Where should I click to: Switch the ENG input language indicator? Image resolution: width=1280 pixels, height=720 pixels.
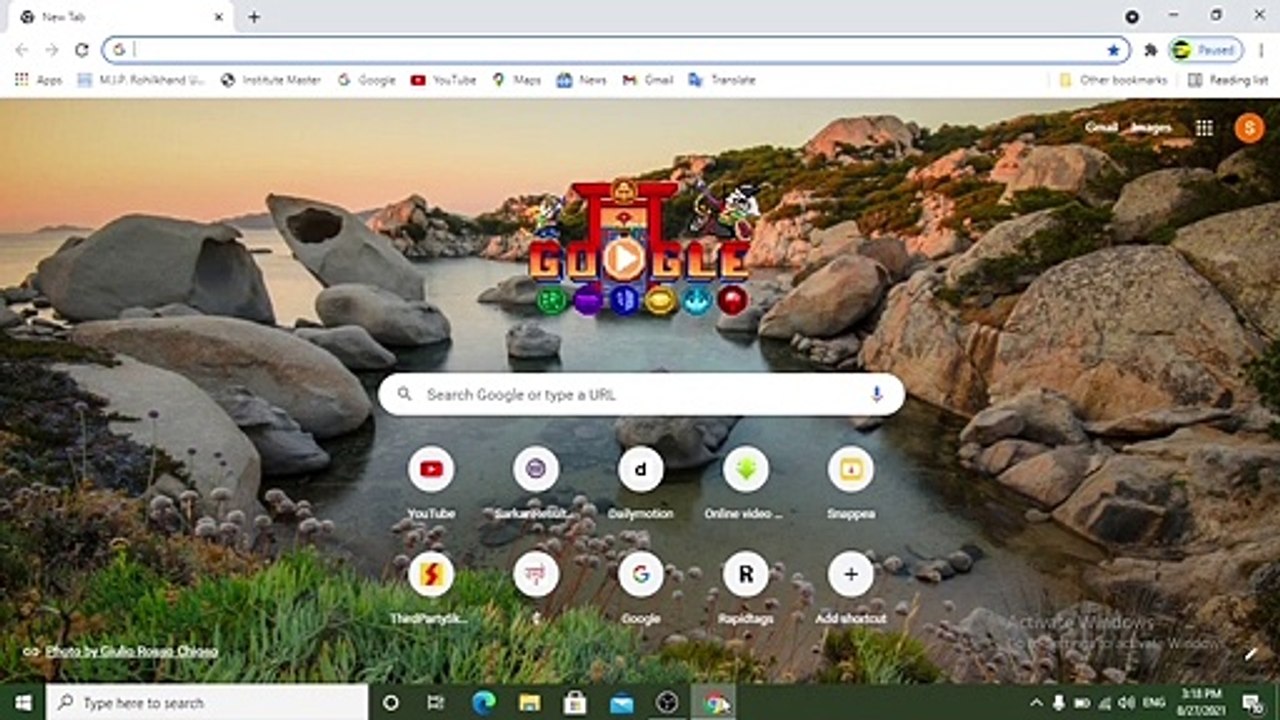tap(1152, 703)
